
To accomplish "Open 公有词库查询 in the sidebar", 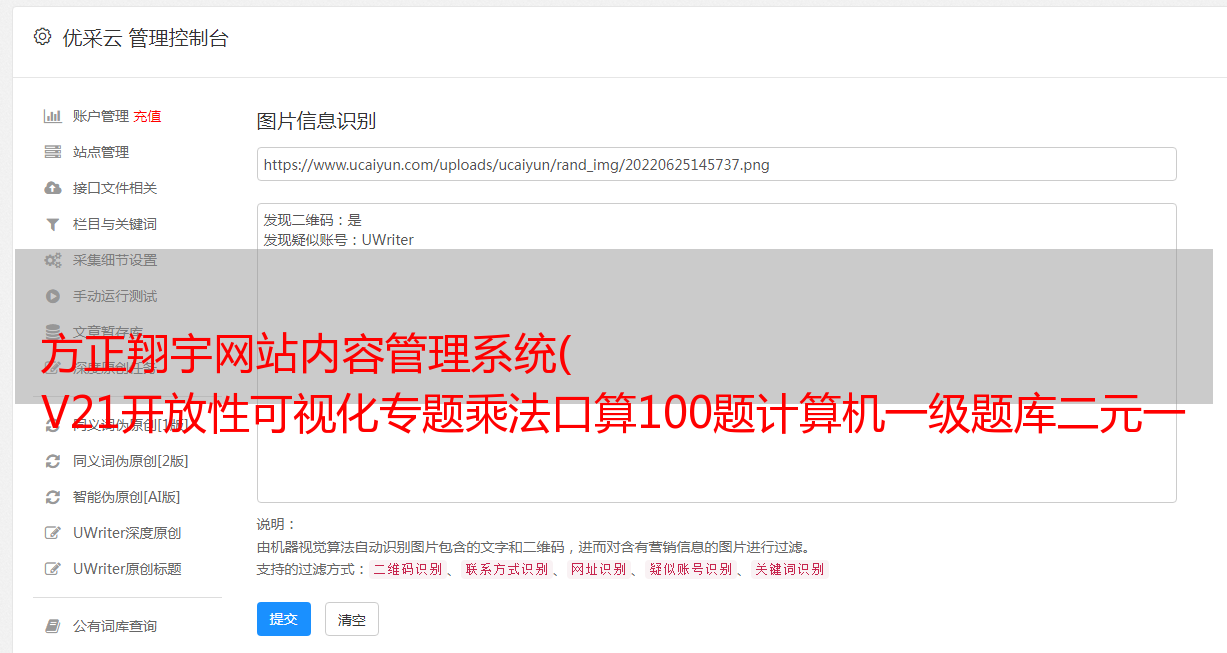I will (115, 626).
